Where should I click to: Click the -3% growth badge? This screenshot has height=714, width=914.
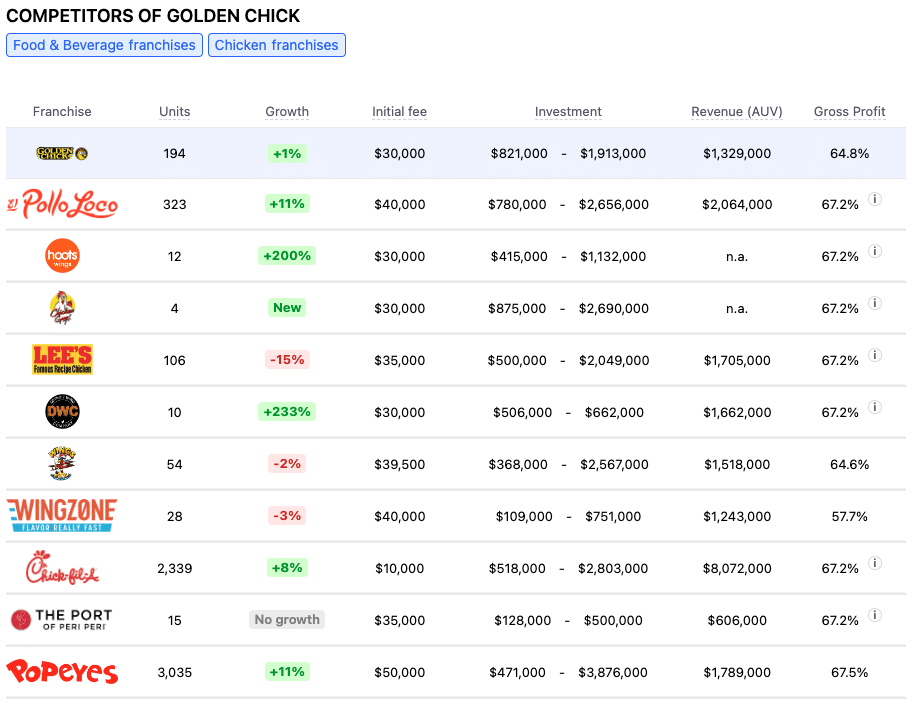pyautogui.click(x=287, y=515)
